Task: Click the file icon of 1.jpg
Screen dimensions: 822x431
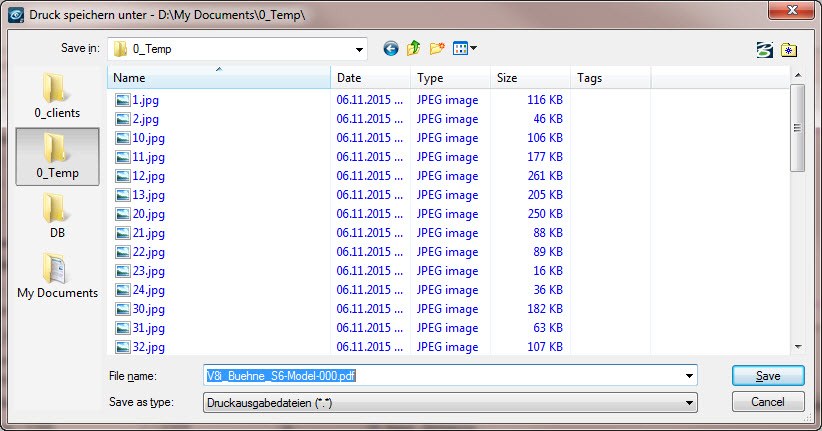Action: tap(123, 100)
